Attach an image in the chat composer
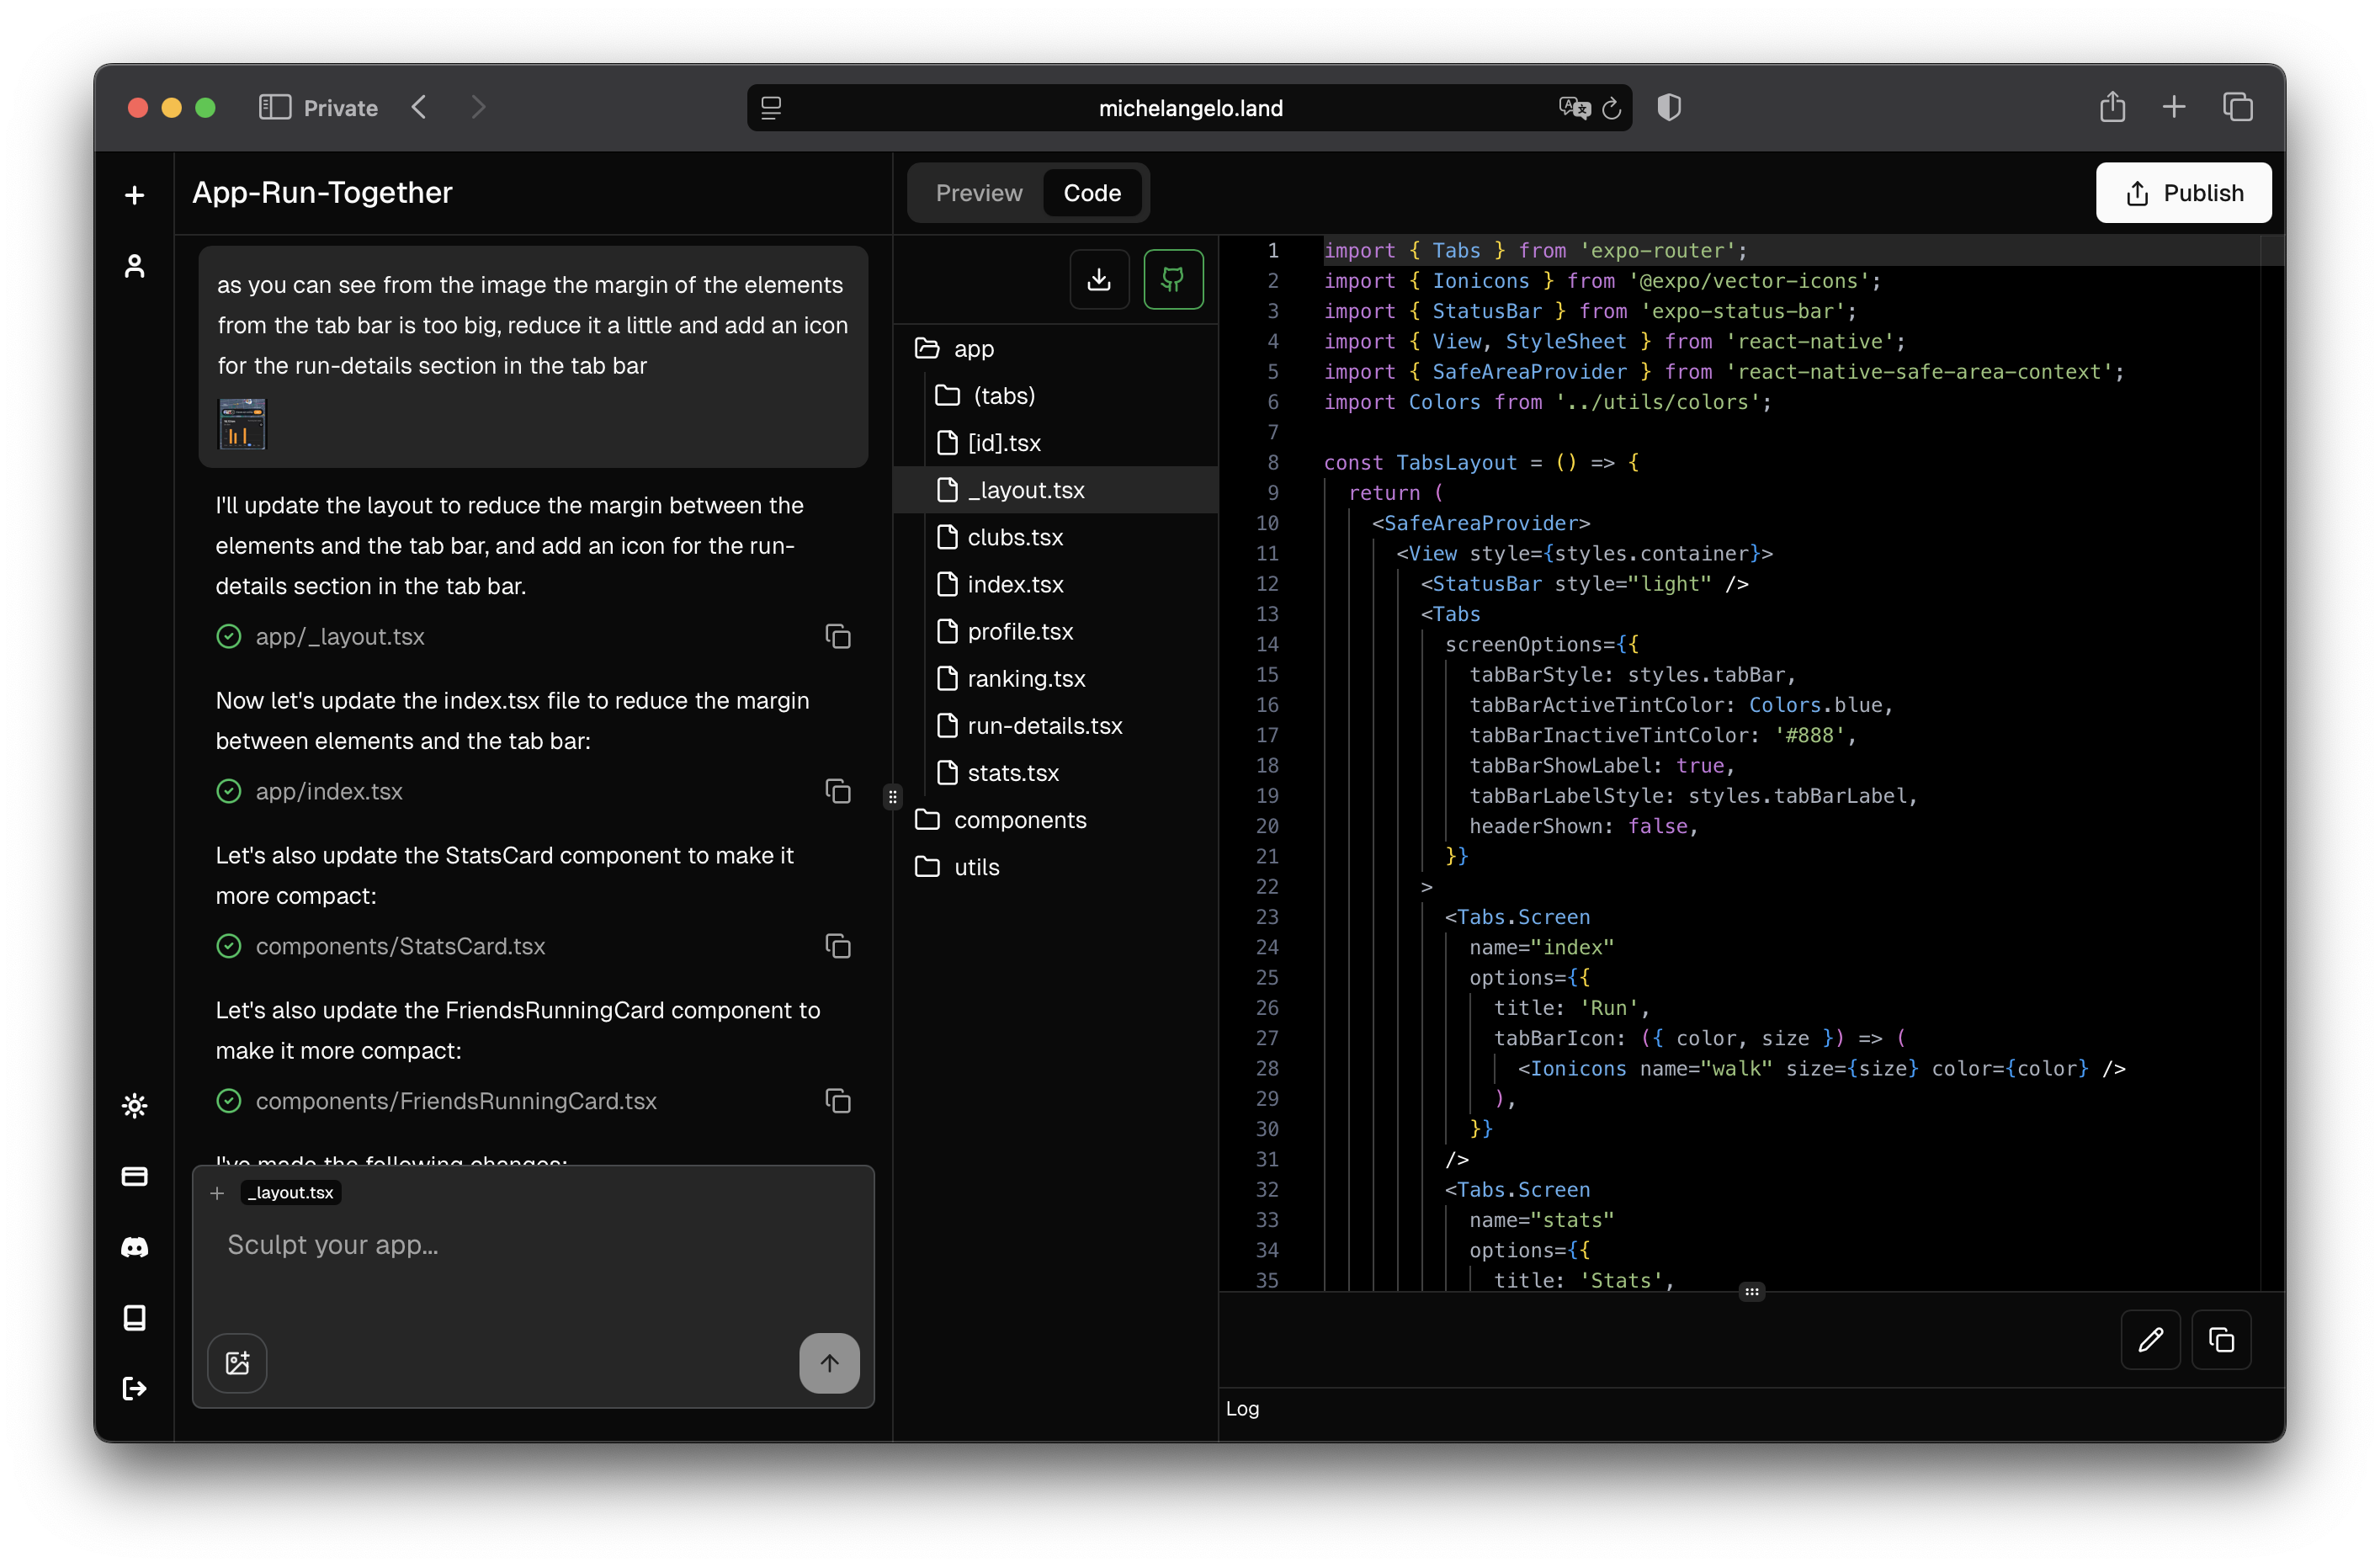Viewport: 2380px width, 1567px height. (237, 1363)
